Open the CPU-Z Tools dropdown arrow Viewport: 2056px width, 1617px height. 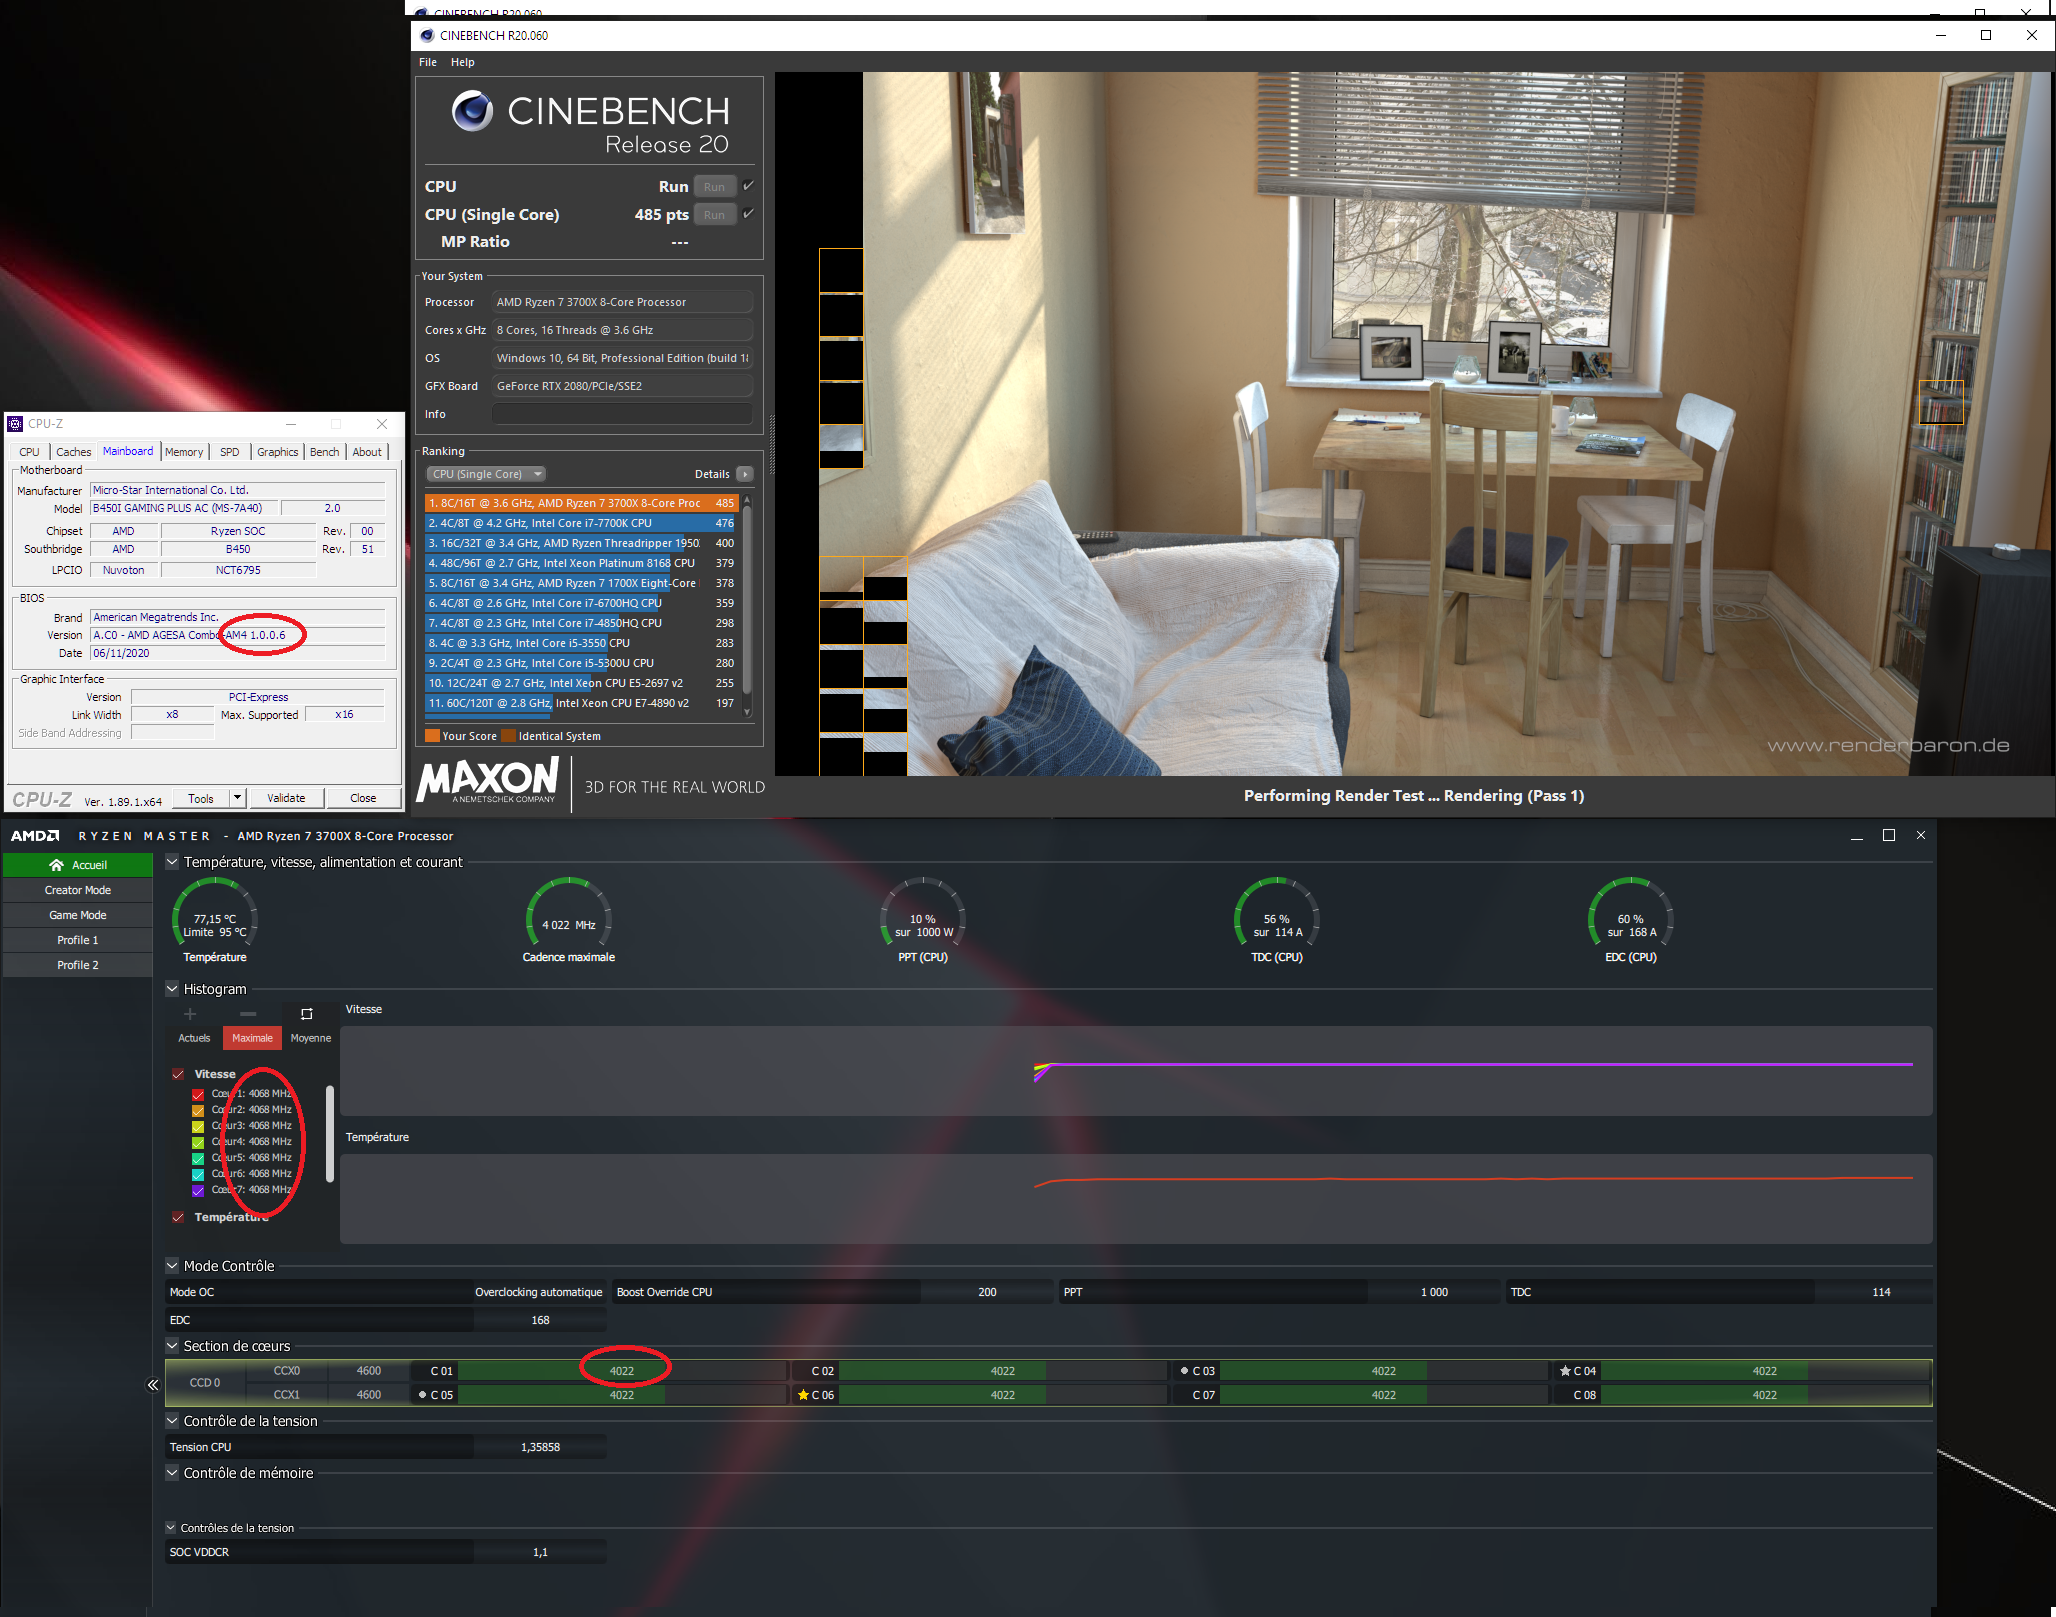(237, 798)
